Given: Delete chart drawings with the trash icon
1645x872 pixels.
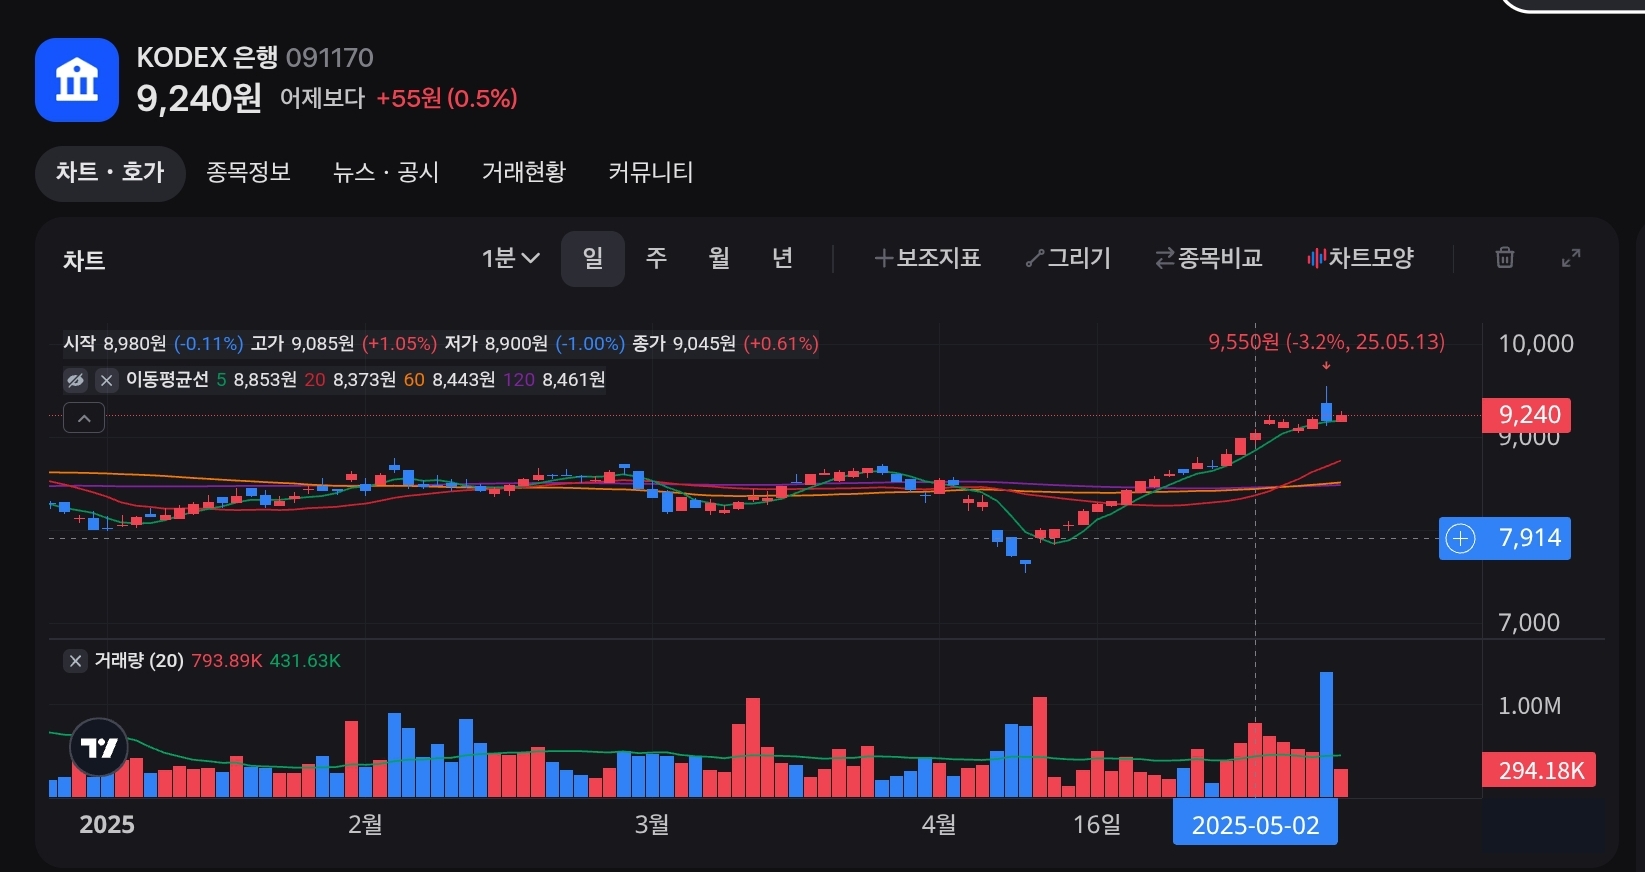Looking at the screenshot, I should pyautogui.click(x=1504, y=258).
